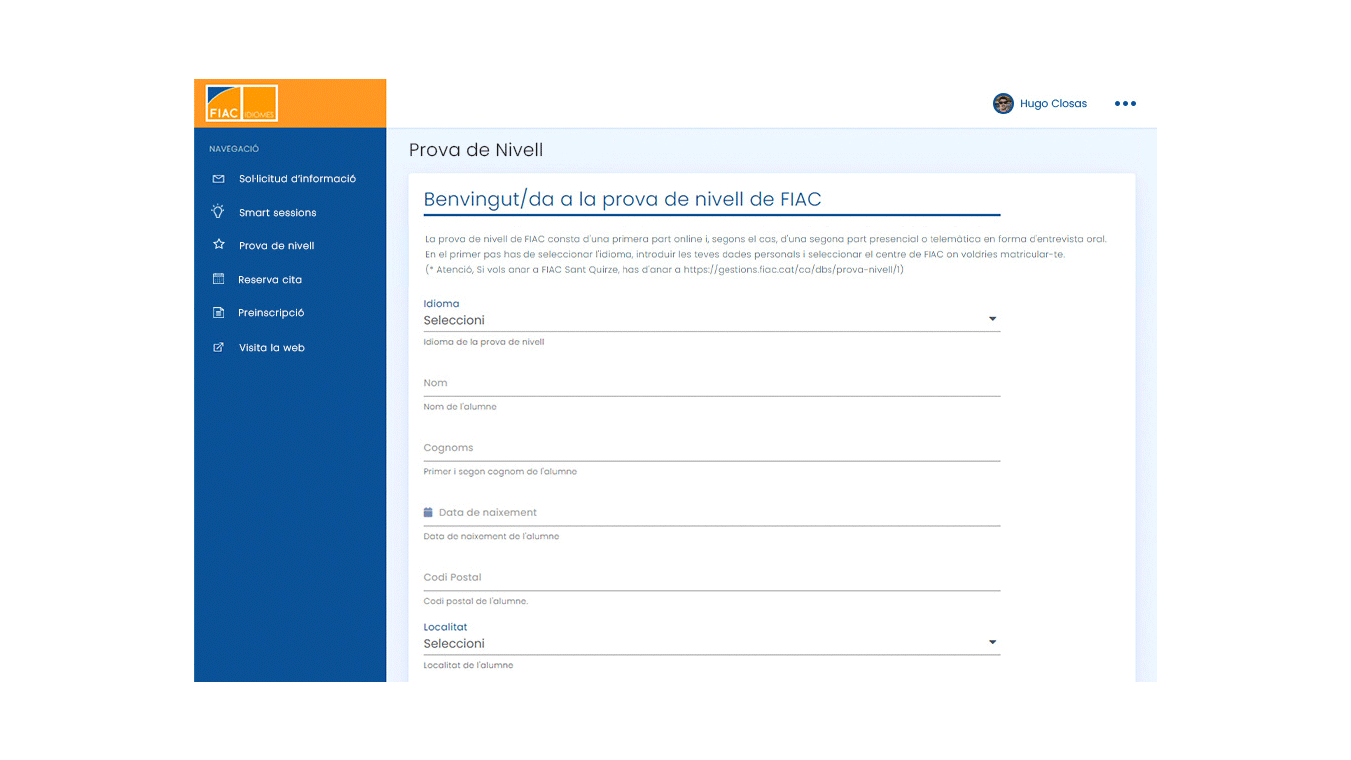
Task: Click the Codi Postal input field
Action: tap(711, 577)
